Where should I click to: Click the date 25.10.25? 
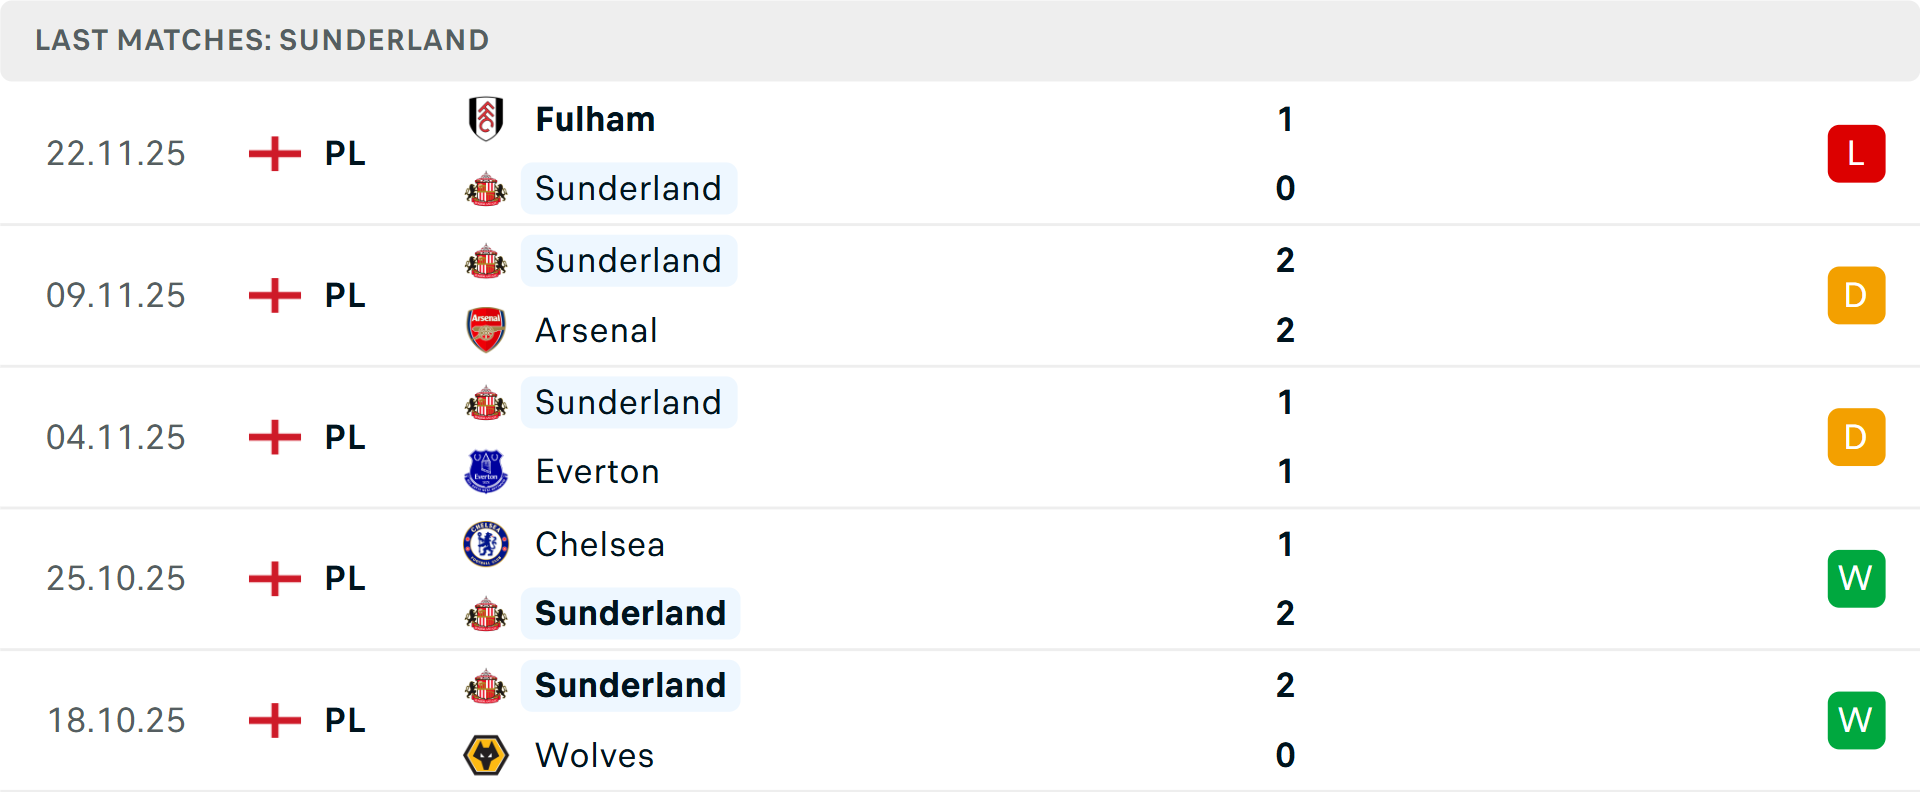[x=116, y=578]
